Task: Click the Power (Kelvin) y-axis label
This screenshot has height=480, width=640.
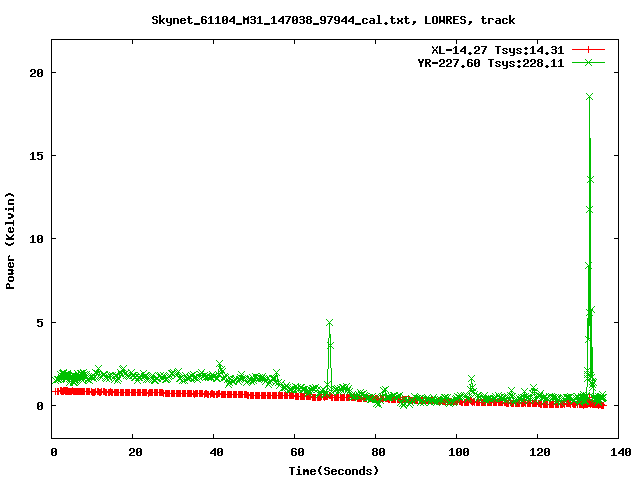Action: point(11,240)
